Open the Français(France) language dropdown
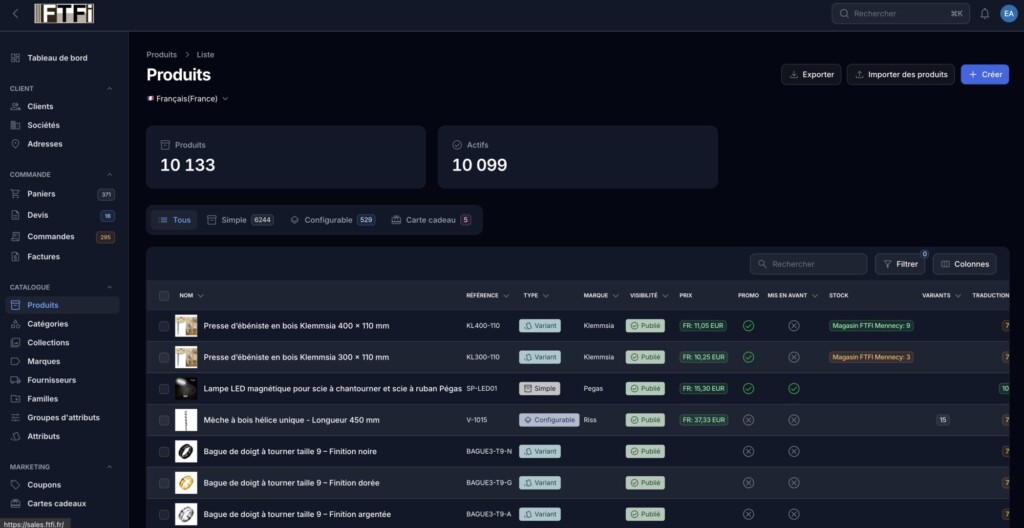 [x=187, y=99]
